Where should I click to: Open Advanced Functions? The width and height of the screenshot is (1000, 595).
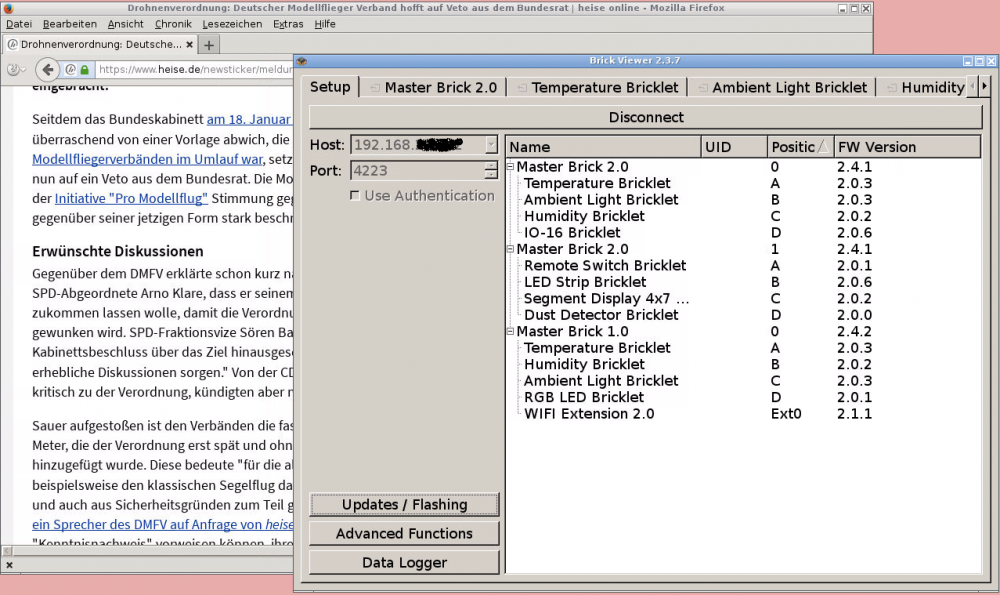[x=404, y=533]
